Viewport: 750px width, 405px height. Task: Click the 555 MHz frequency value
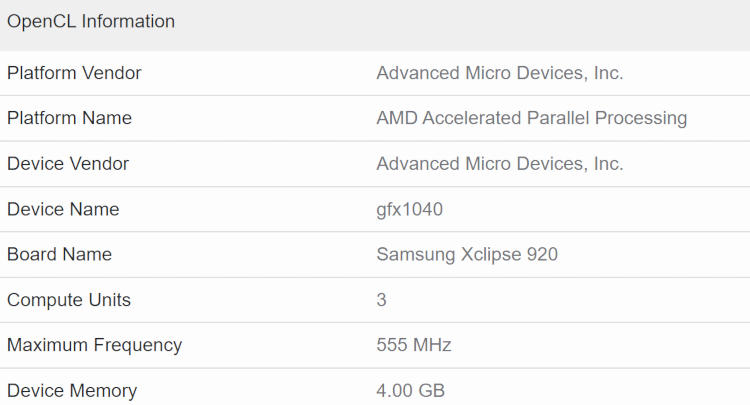(x=414, y=345)
